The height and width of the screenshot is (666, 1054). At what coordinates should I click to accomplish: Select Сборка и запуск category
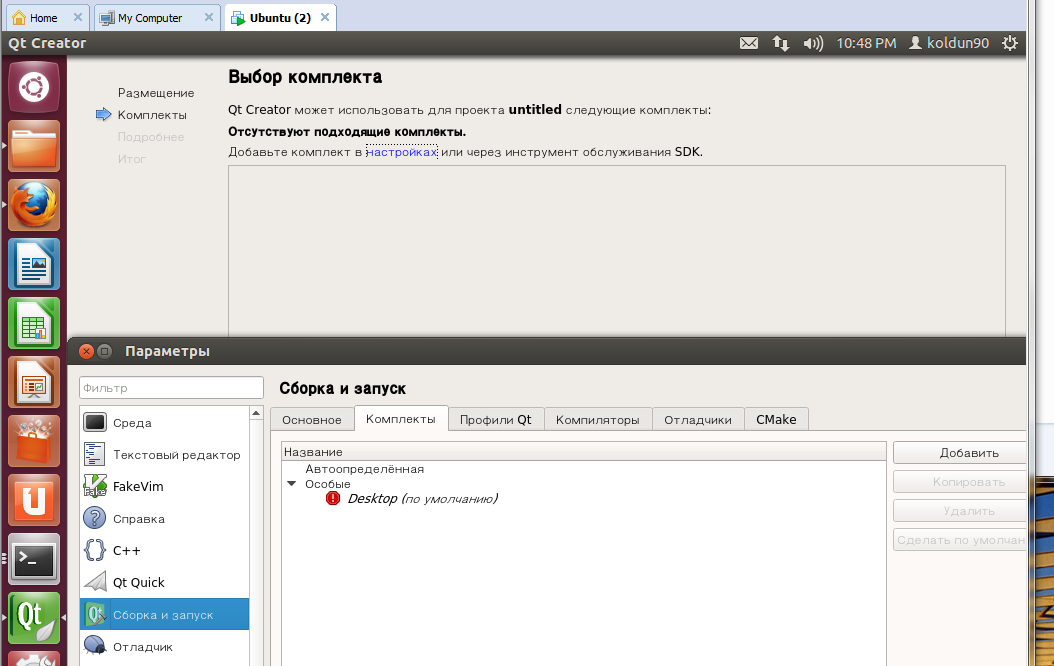(165, 614)
